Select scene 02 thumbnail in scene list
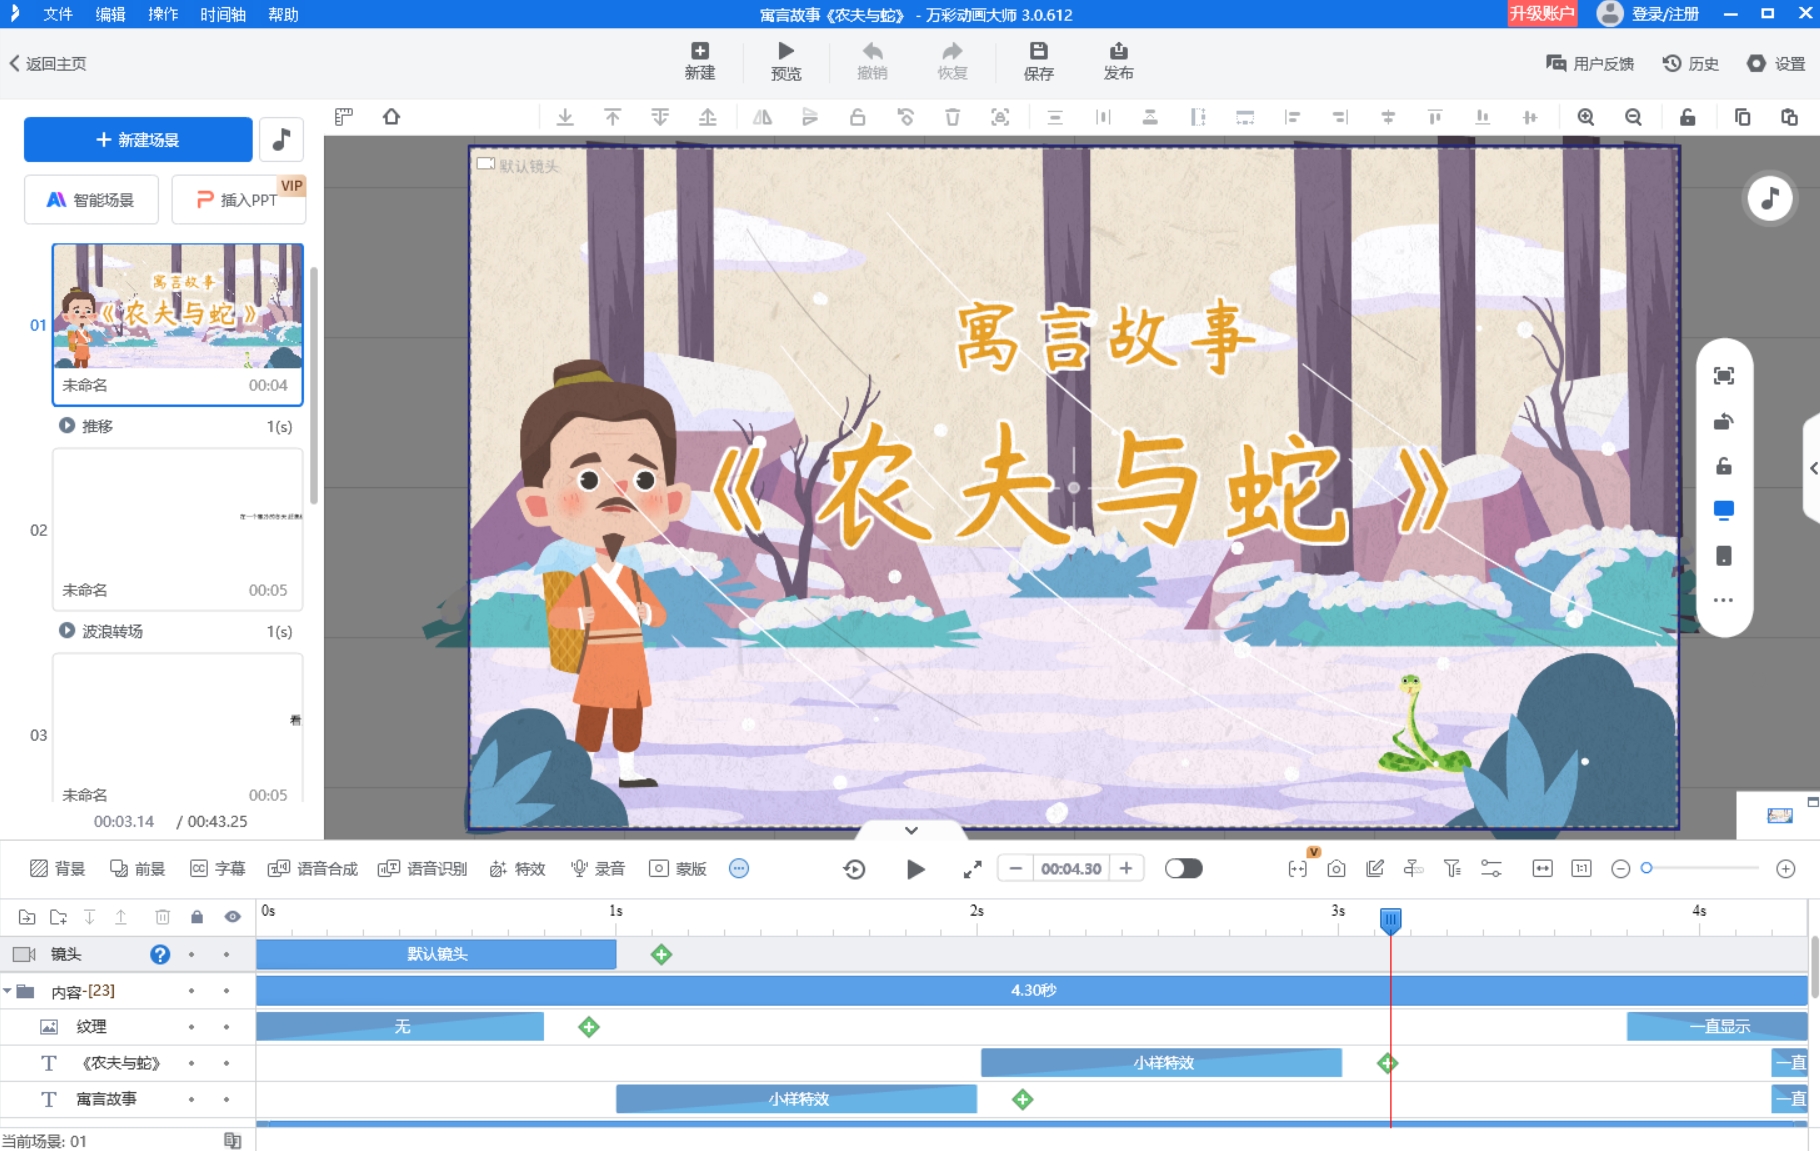Viewport: 1820px width, 1151px height. coord(177,528)
